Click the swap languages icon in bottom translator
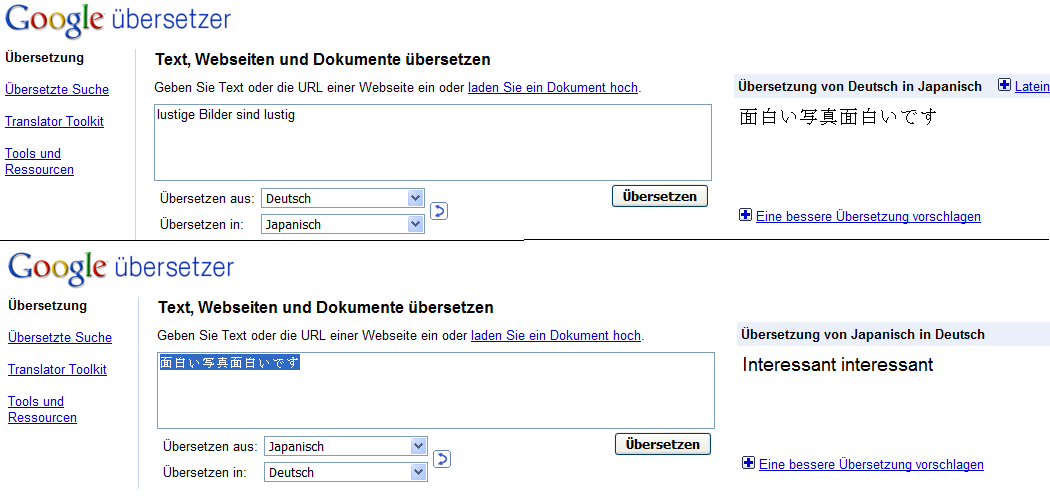 pos(442,458)
